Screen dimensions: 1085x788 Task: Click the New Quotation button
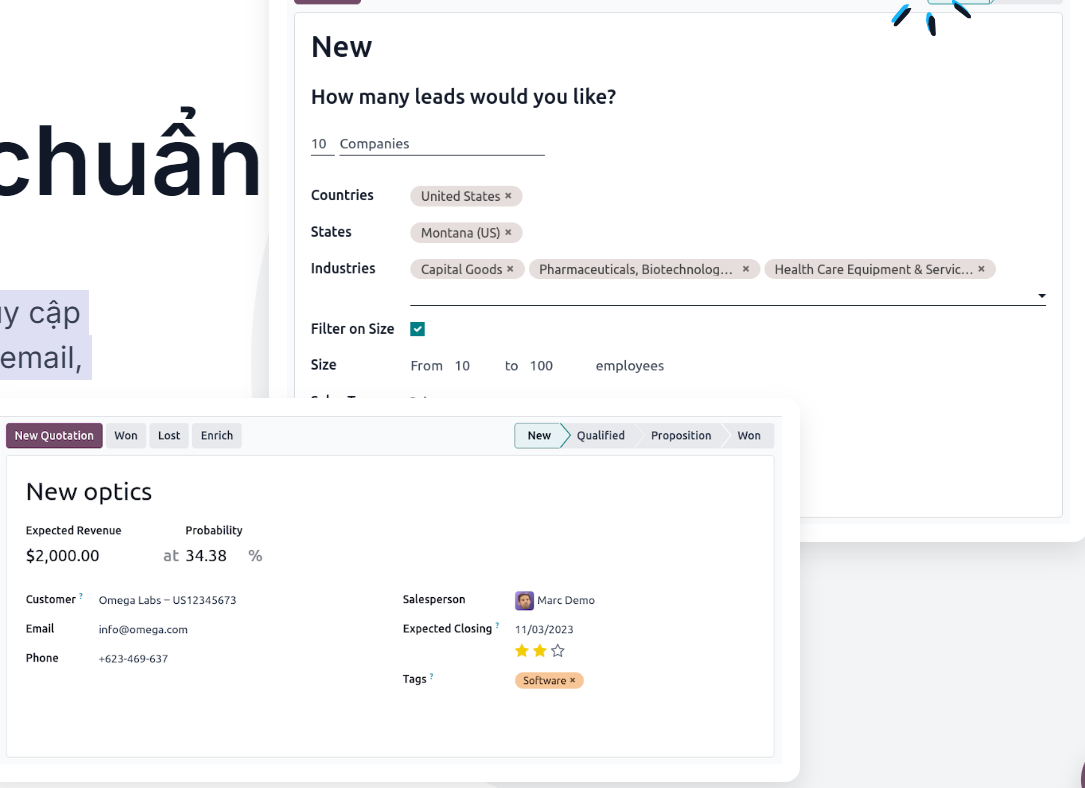[55, 436]
